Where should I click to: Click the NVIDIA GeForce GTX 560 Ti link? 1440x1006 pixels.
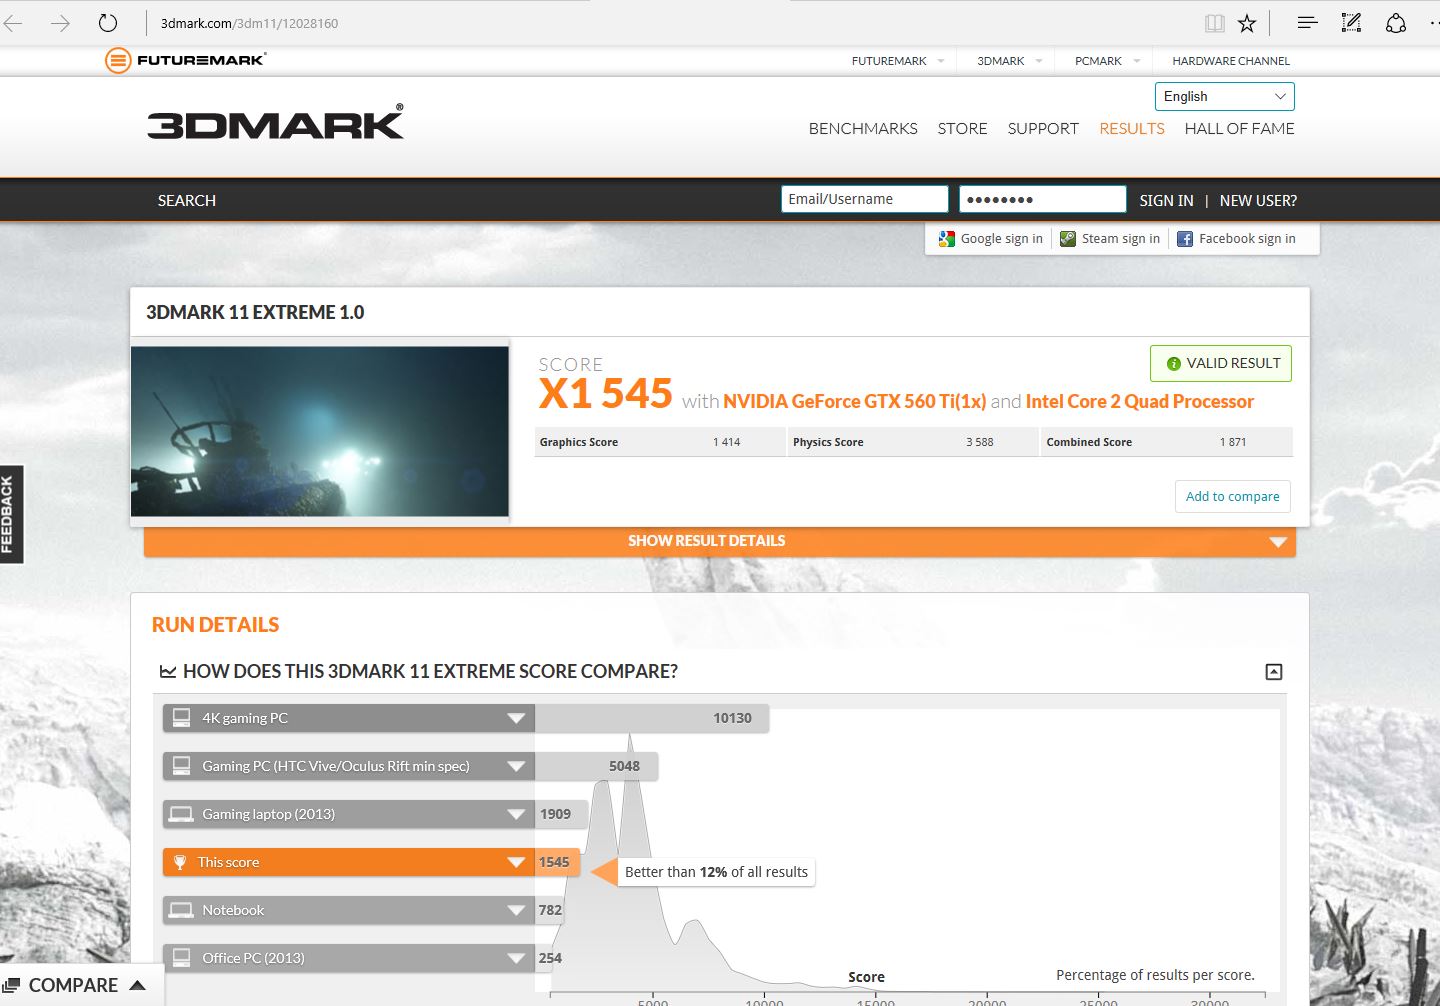[854, 402]
